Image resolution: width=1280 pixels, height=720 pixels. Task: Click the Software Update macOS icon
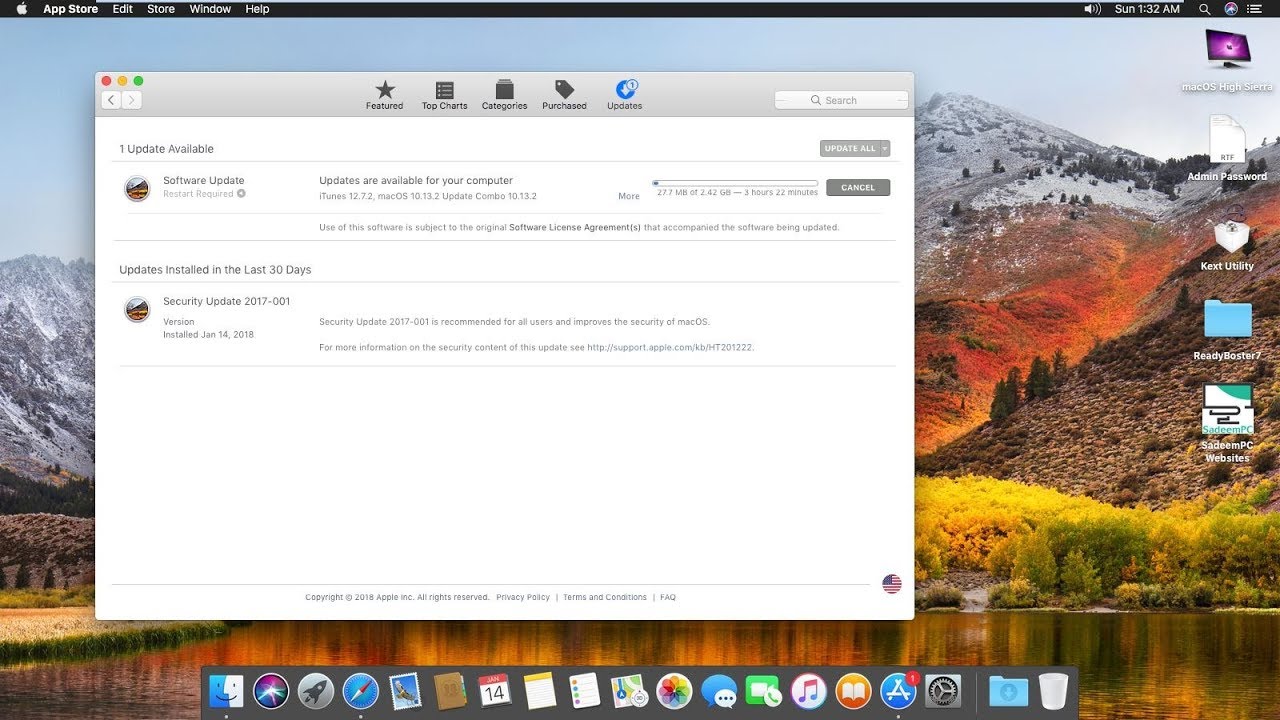pos(137,188)
